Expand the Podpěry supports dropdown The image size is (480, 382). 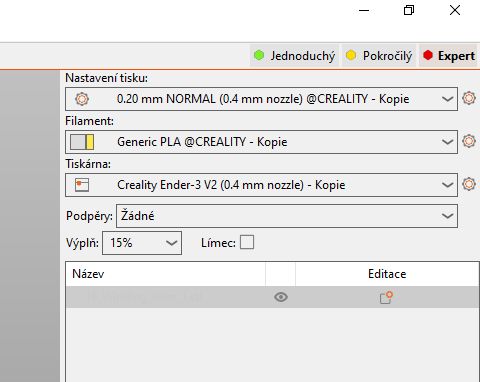447,216
